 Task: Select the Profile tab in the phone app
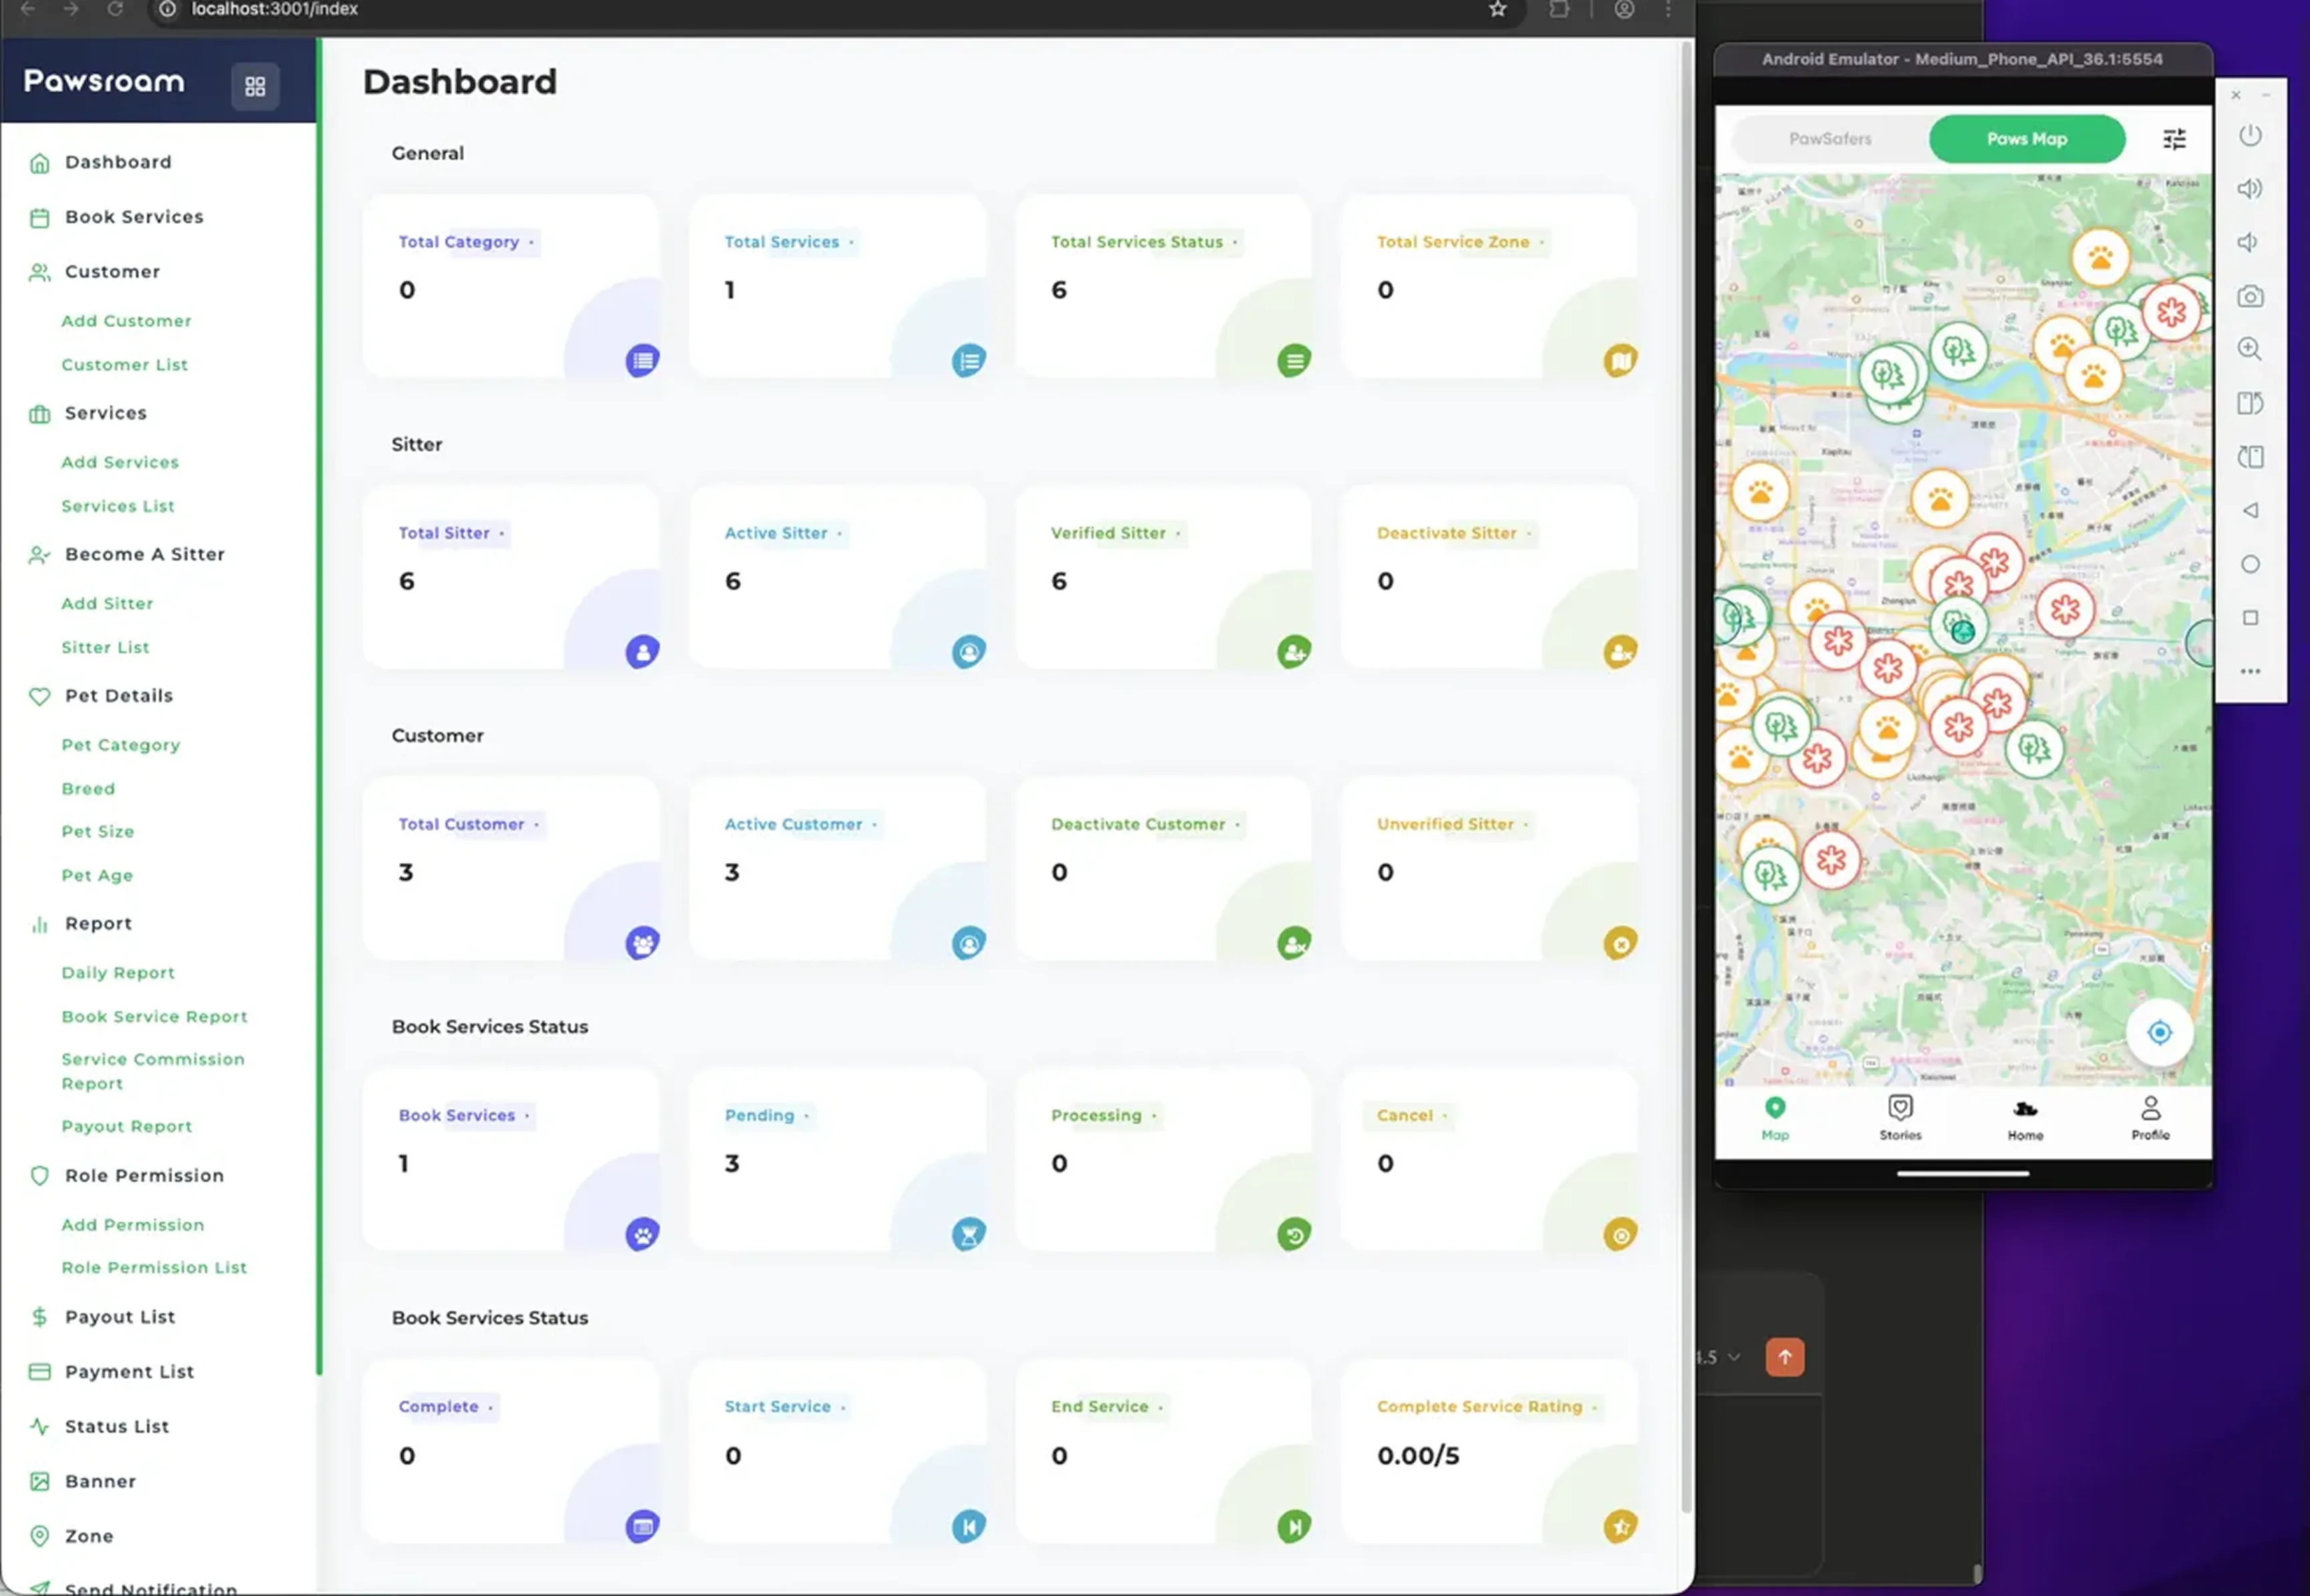click(2150, 1117)
